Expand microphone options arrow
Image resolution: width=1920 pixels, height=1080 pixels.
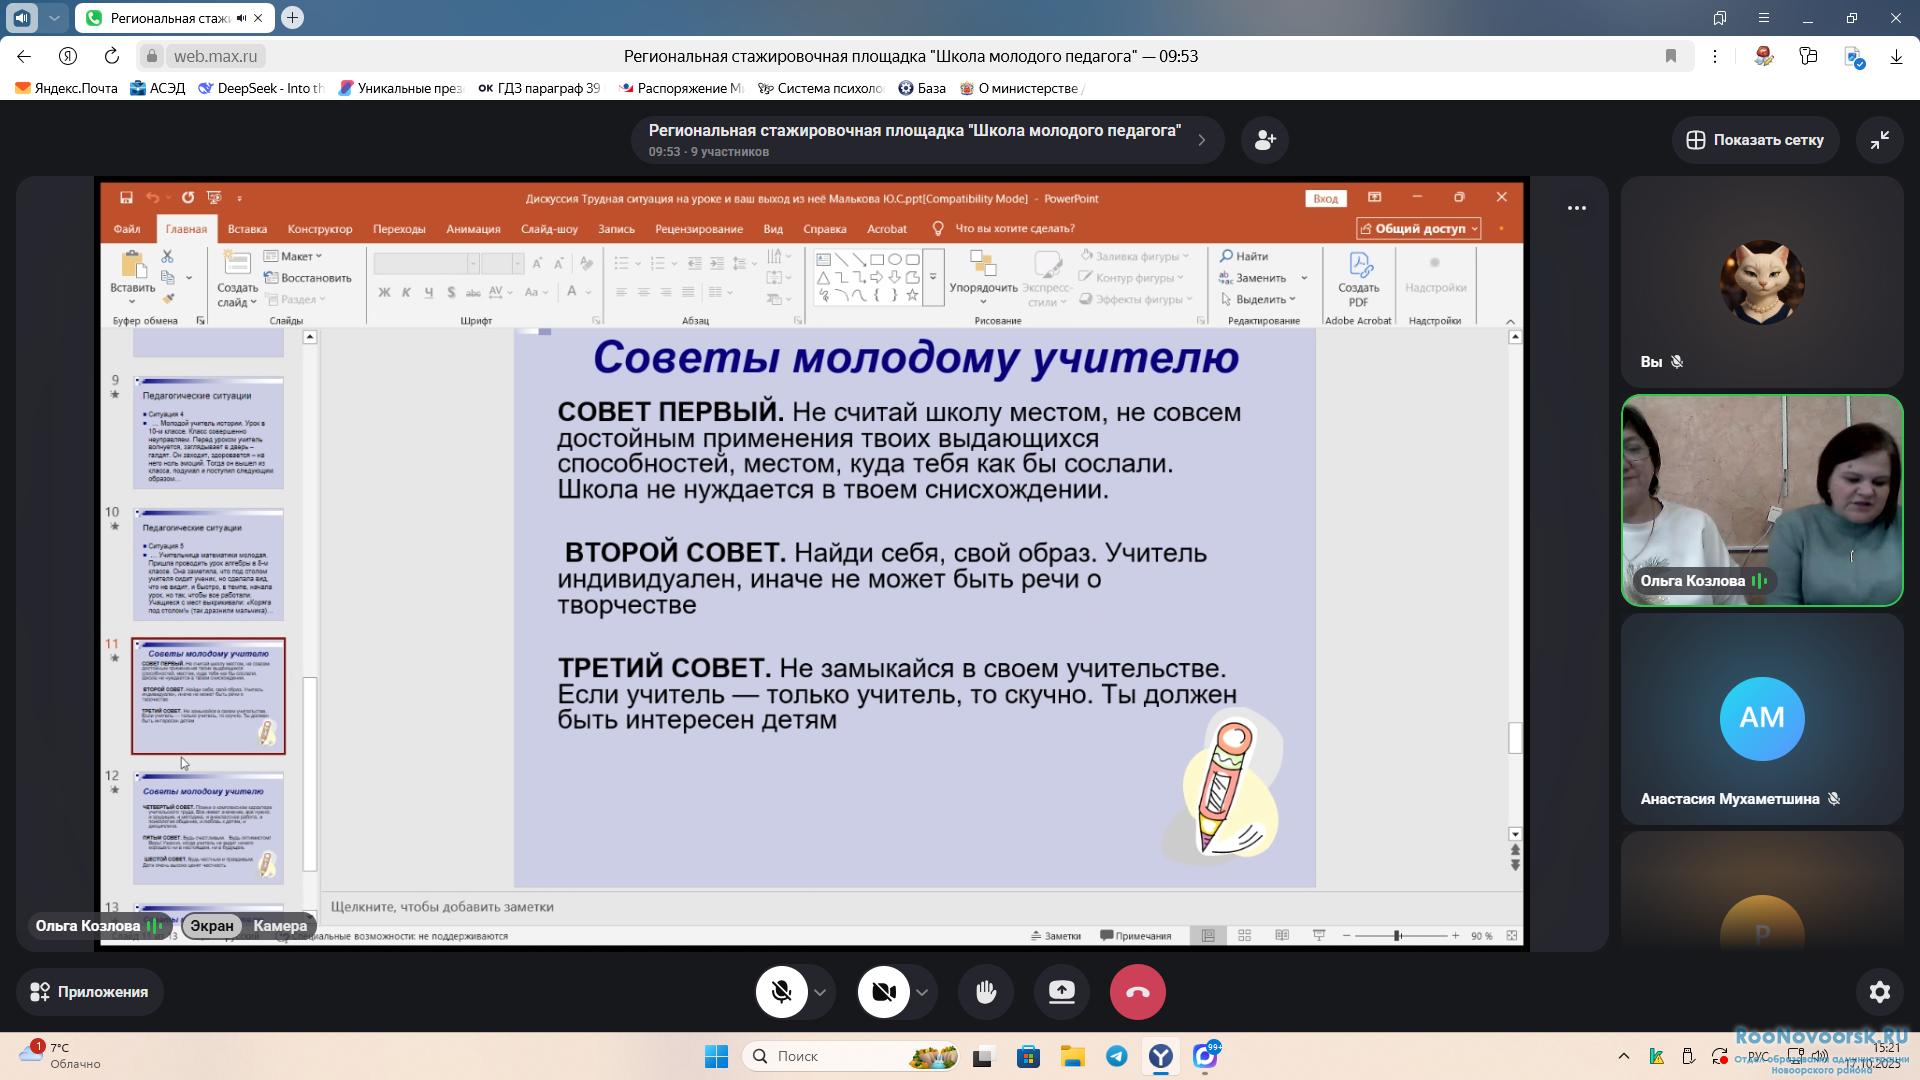point(820,993)
